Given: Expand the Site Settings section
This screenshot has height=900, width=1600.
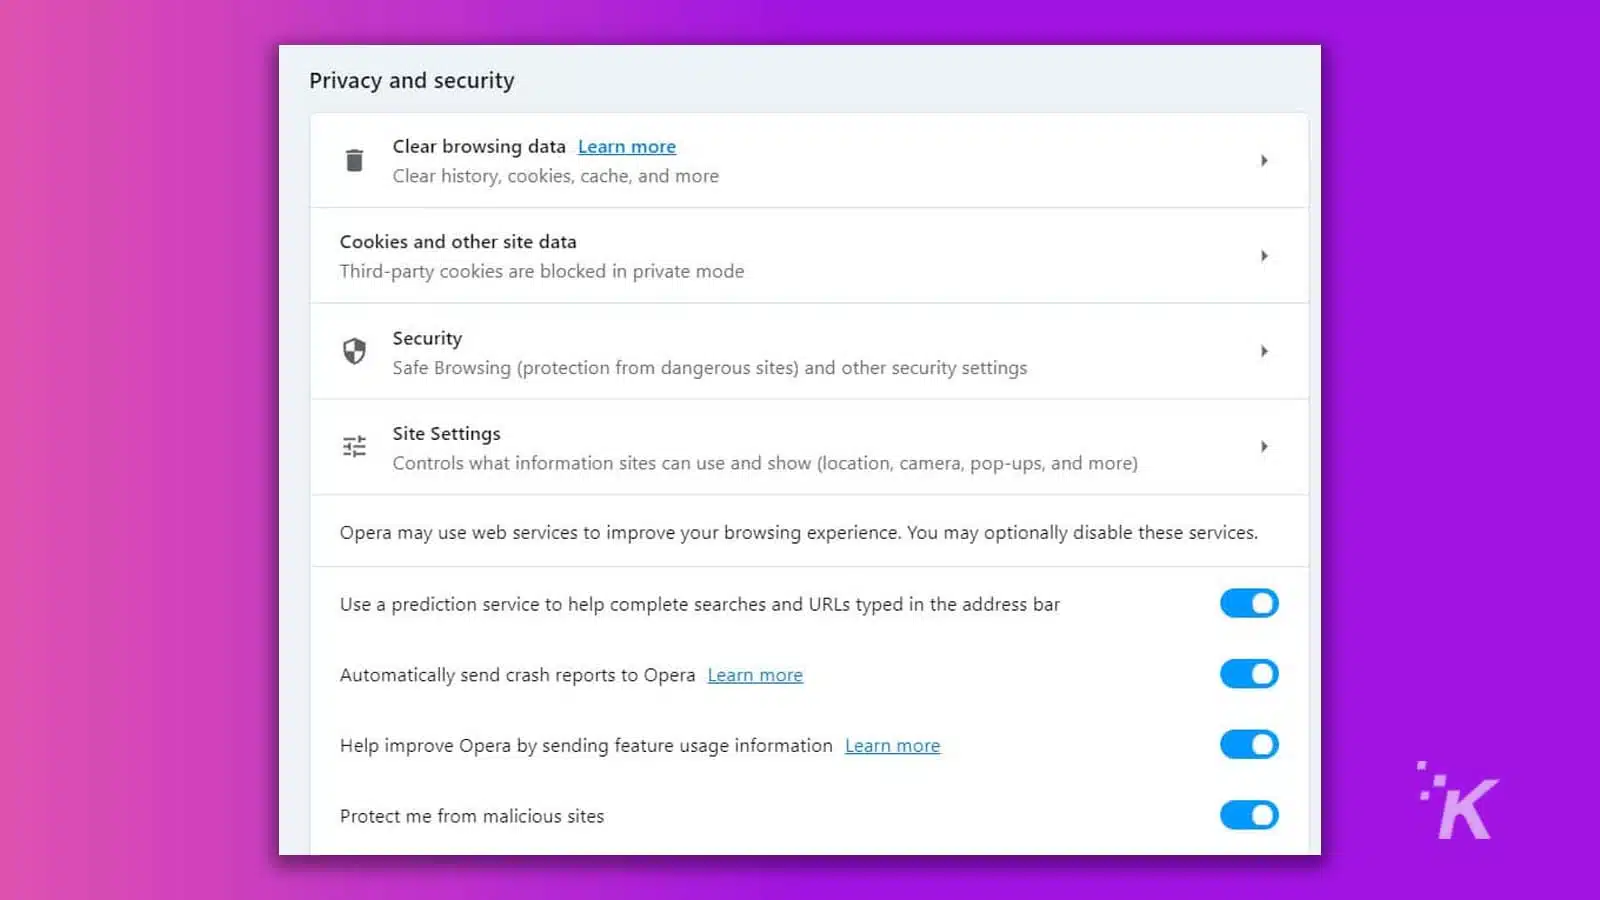Looking at the screenshot, I should (x=1264, y=447).
